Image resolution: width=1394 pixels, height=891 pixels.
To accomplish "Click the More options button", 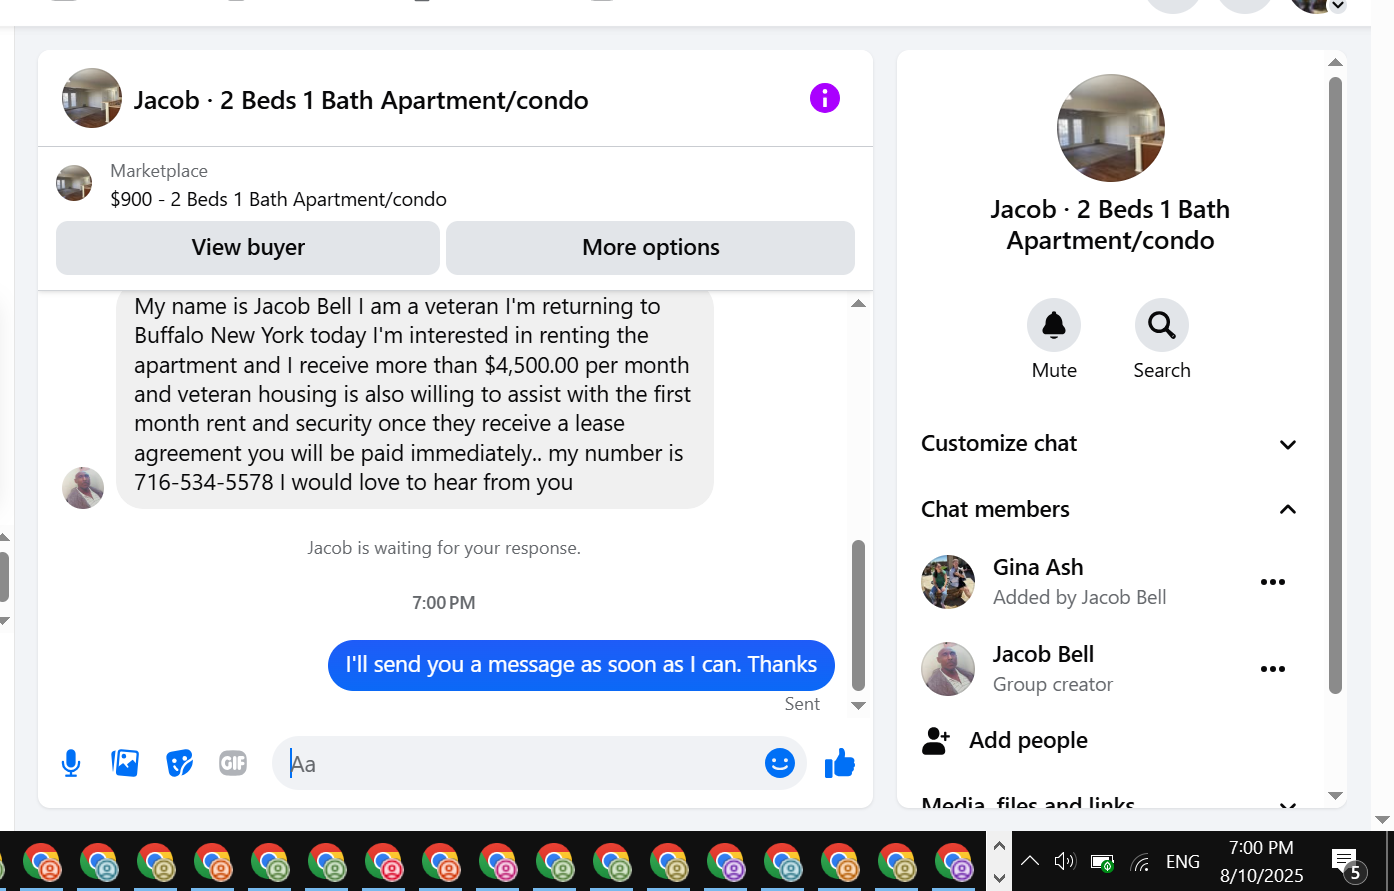I will [x=651, y=248].
